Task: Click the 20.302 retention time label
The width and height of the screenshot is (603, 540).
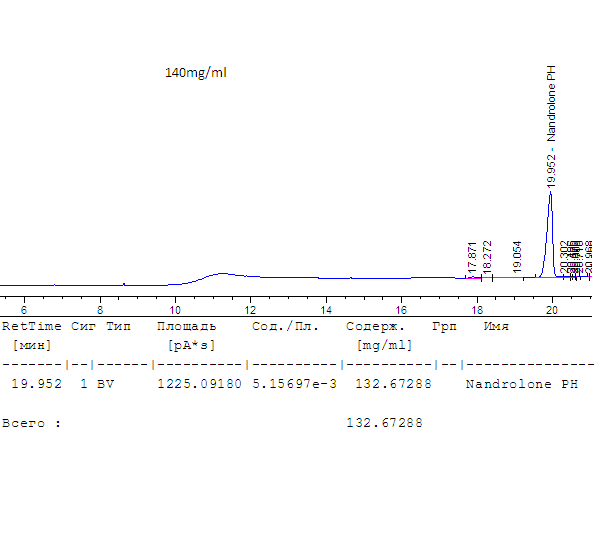Action: [x=564, y=257]
